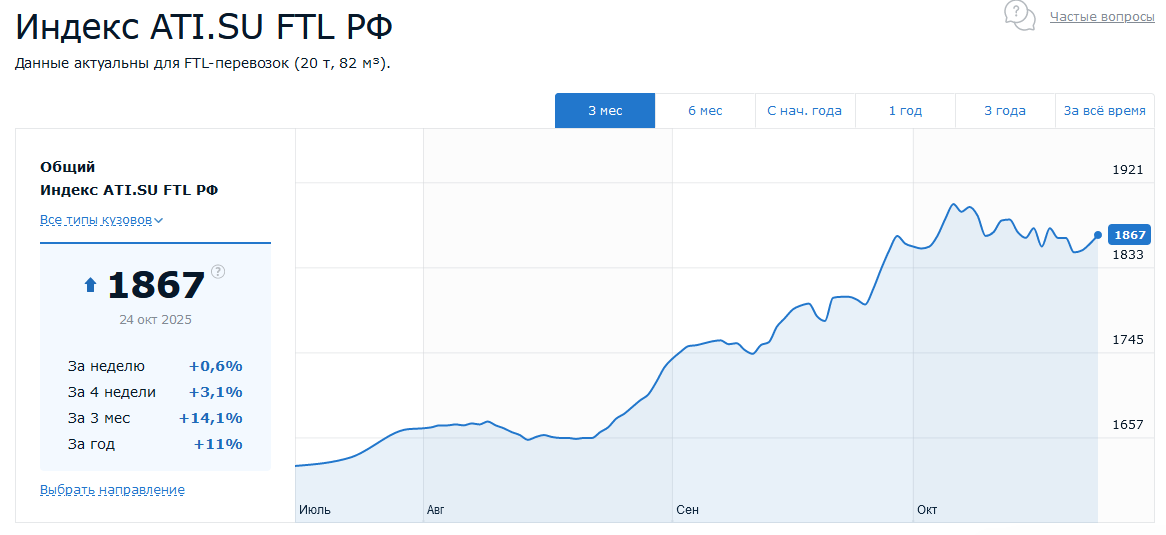Screen dimensions: 1166x535
Task: Click the 1745 y-axis value
Action: [x=1127, y=340]
